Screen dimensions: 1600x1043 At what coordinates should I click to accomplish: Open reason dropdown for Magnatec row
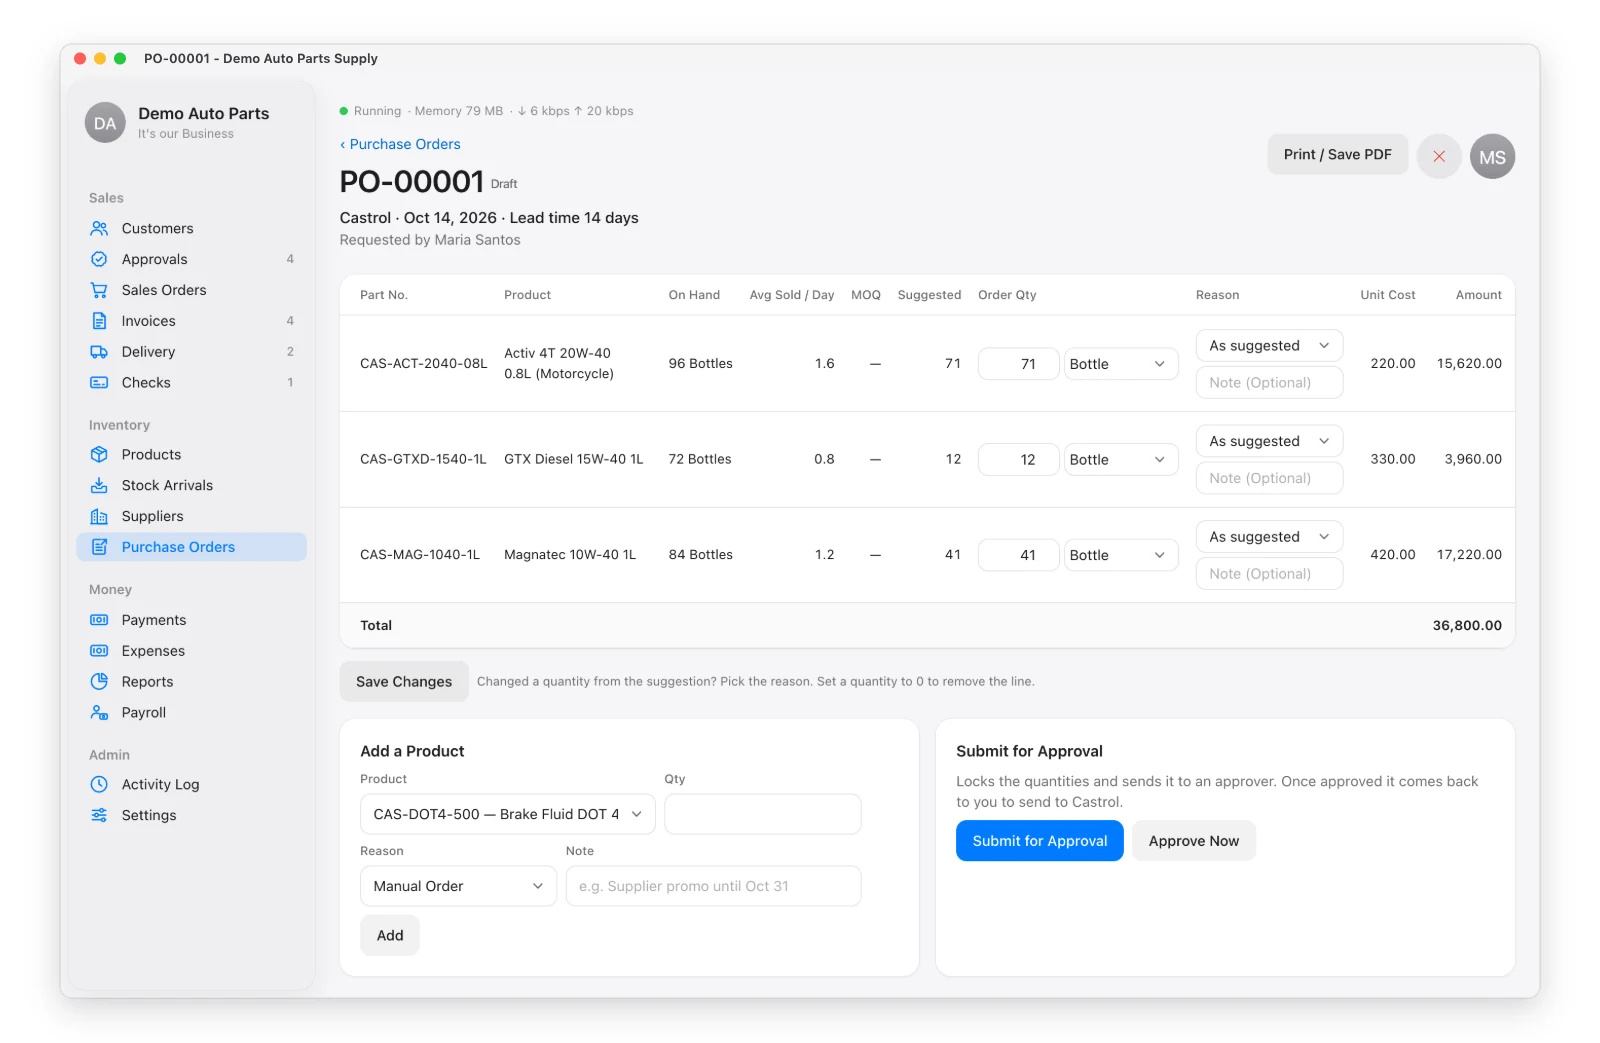coord(1269,537)
